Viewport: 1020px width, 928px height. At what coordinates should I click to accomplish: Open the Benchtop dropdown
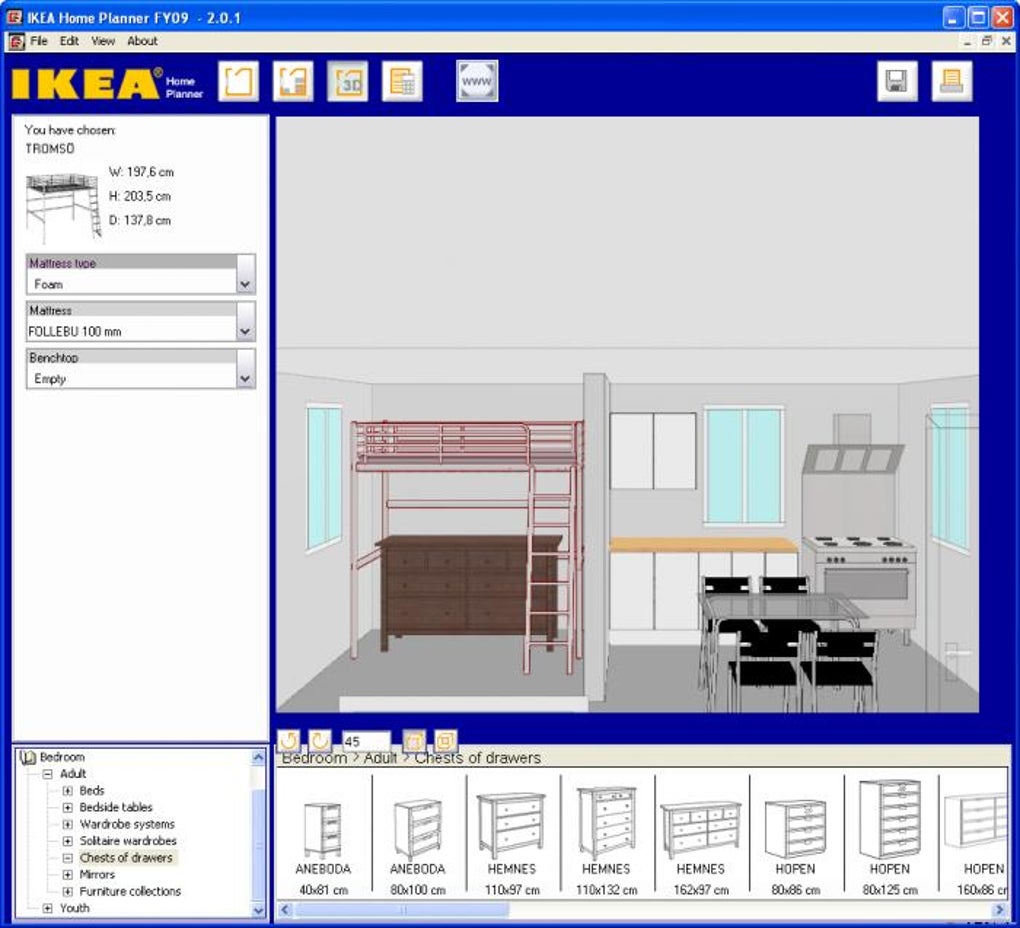(245, 369)
